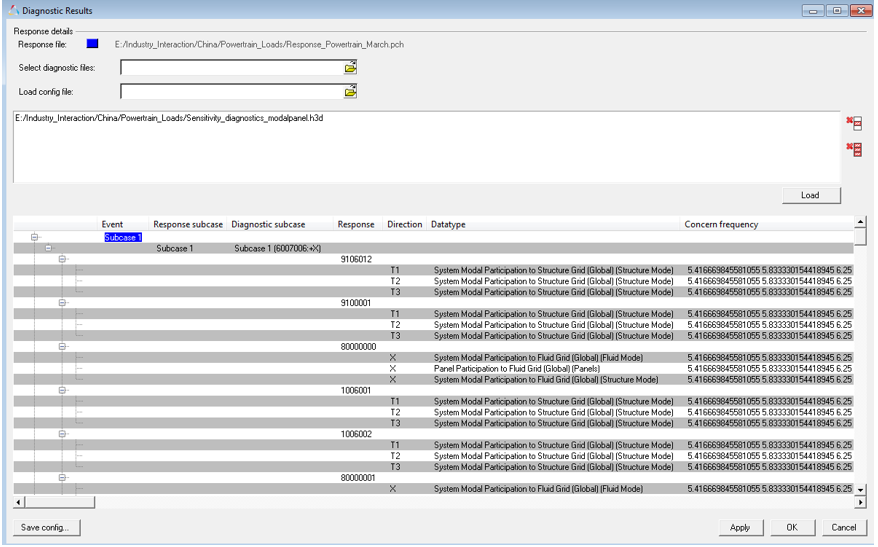Click the Apply button

tap(740, 527)
